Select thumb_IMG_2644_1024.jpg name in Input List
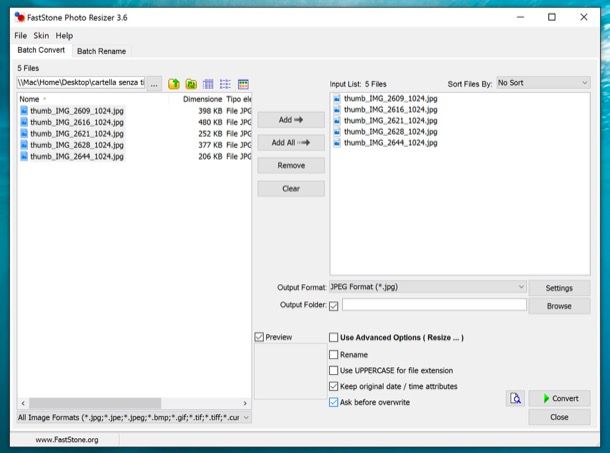Screen dimensions: 610x453 [391, 143]
